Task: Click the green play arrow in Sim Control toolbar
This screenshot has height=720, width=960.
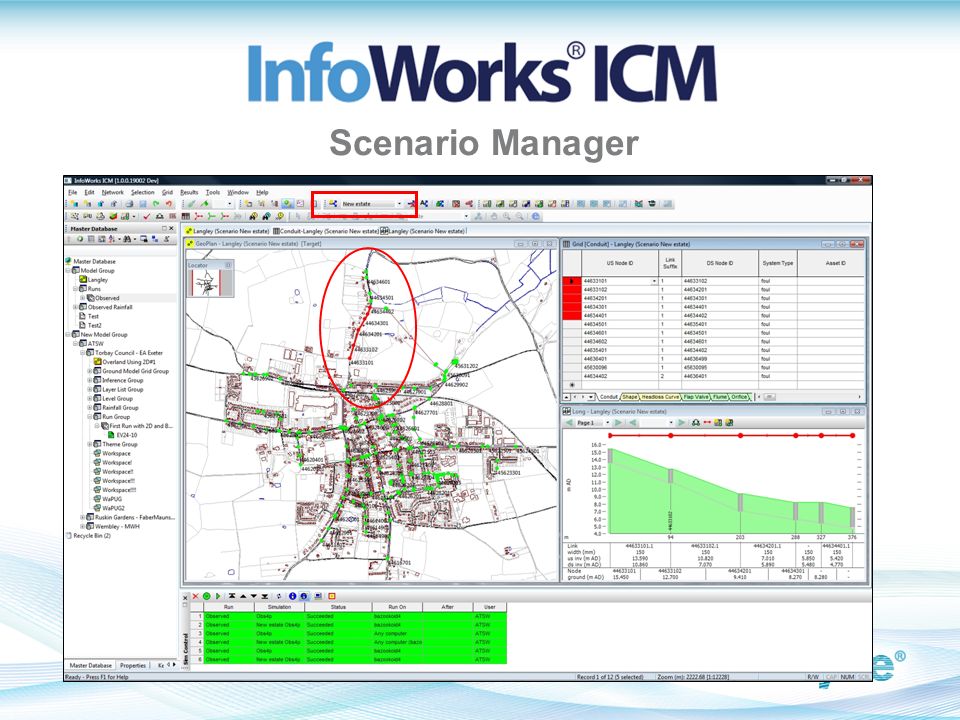Action: click(x=218, y=596)
